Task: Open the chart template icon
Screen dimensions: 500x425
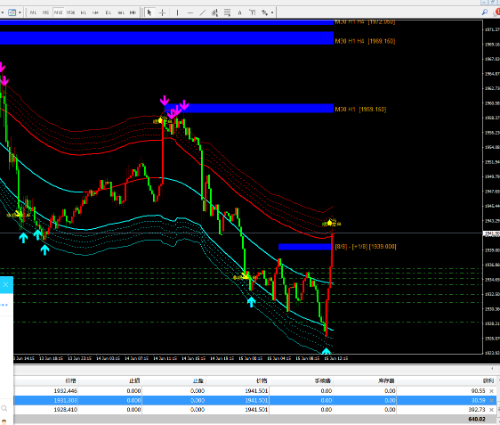Action: click(x=12, y=13)
